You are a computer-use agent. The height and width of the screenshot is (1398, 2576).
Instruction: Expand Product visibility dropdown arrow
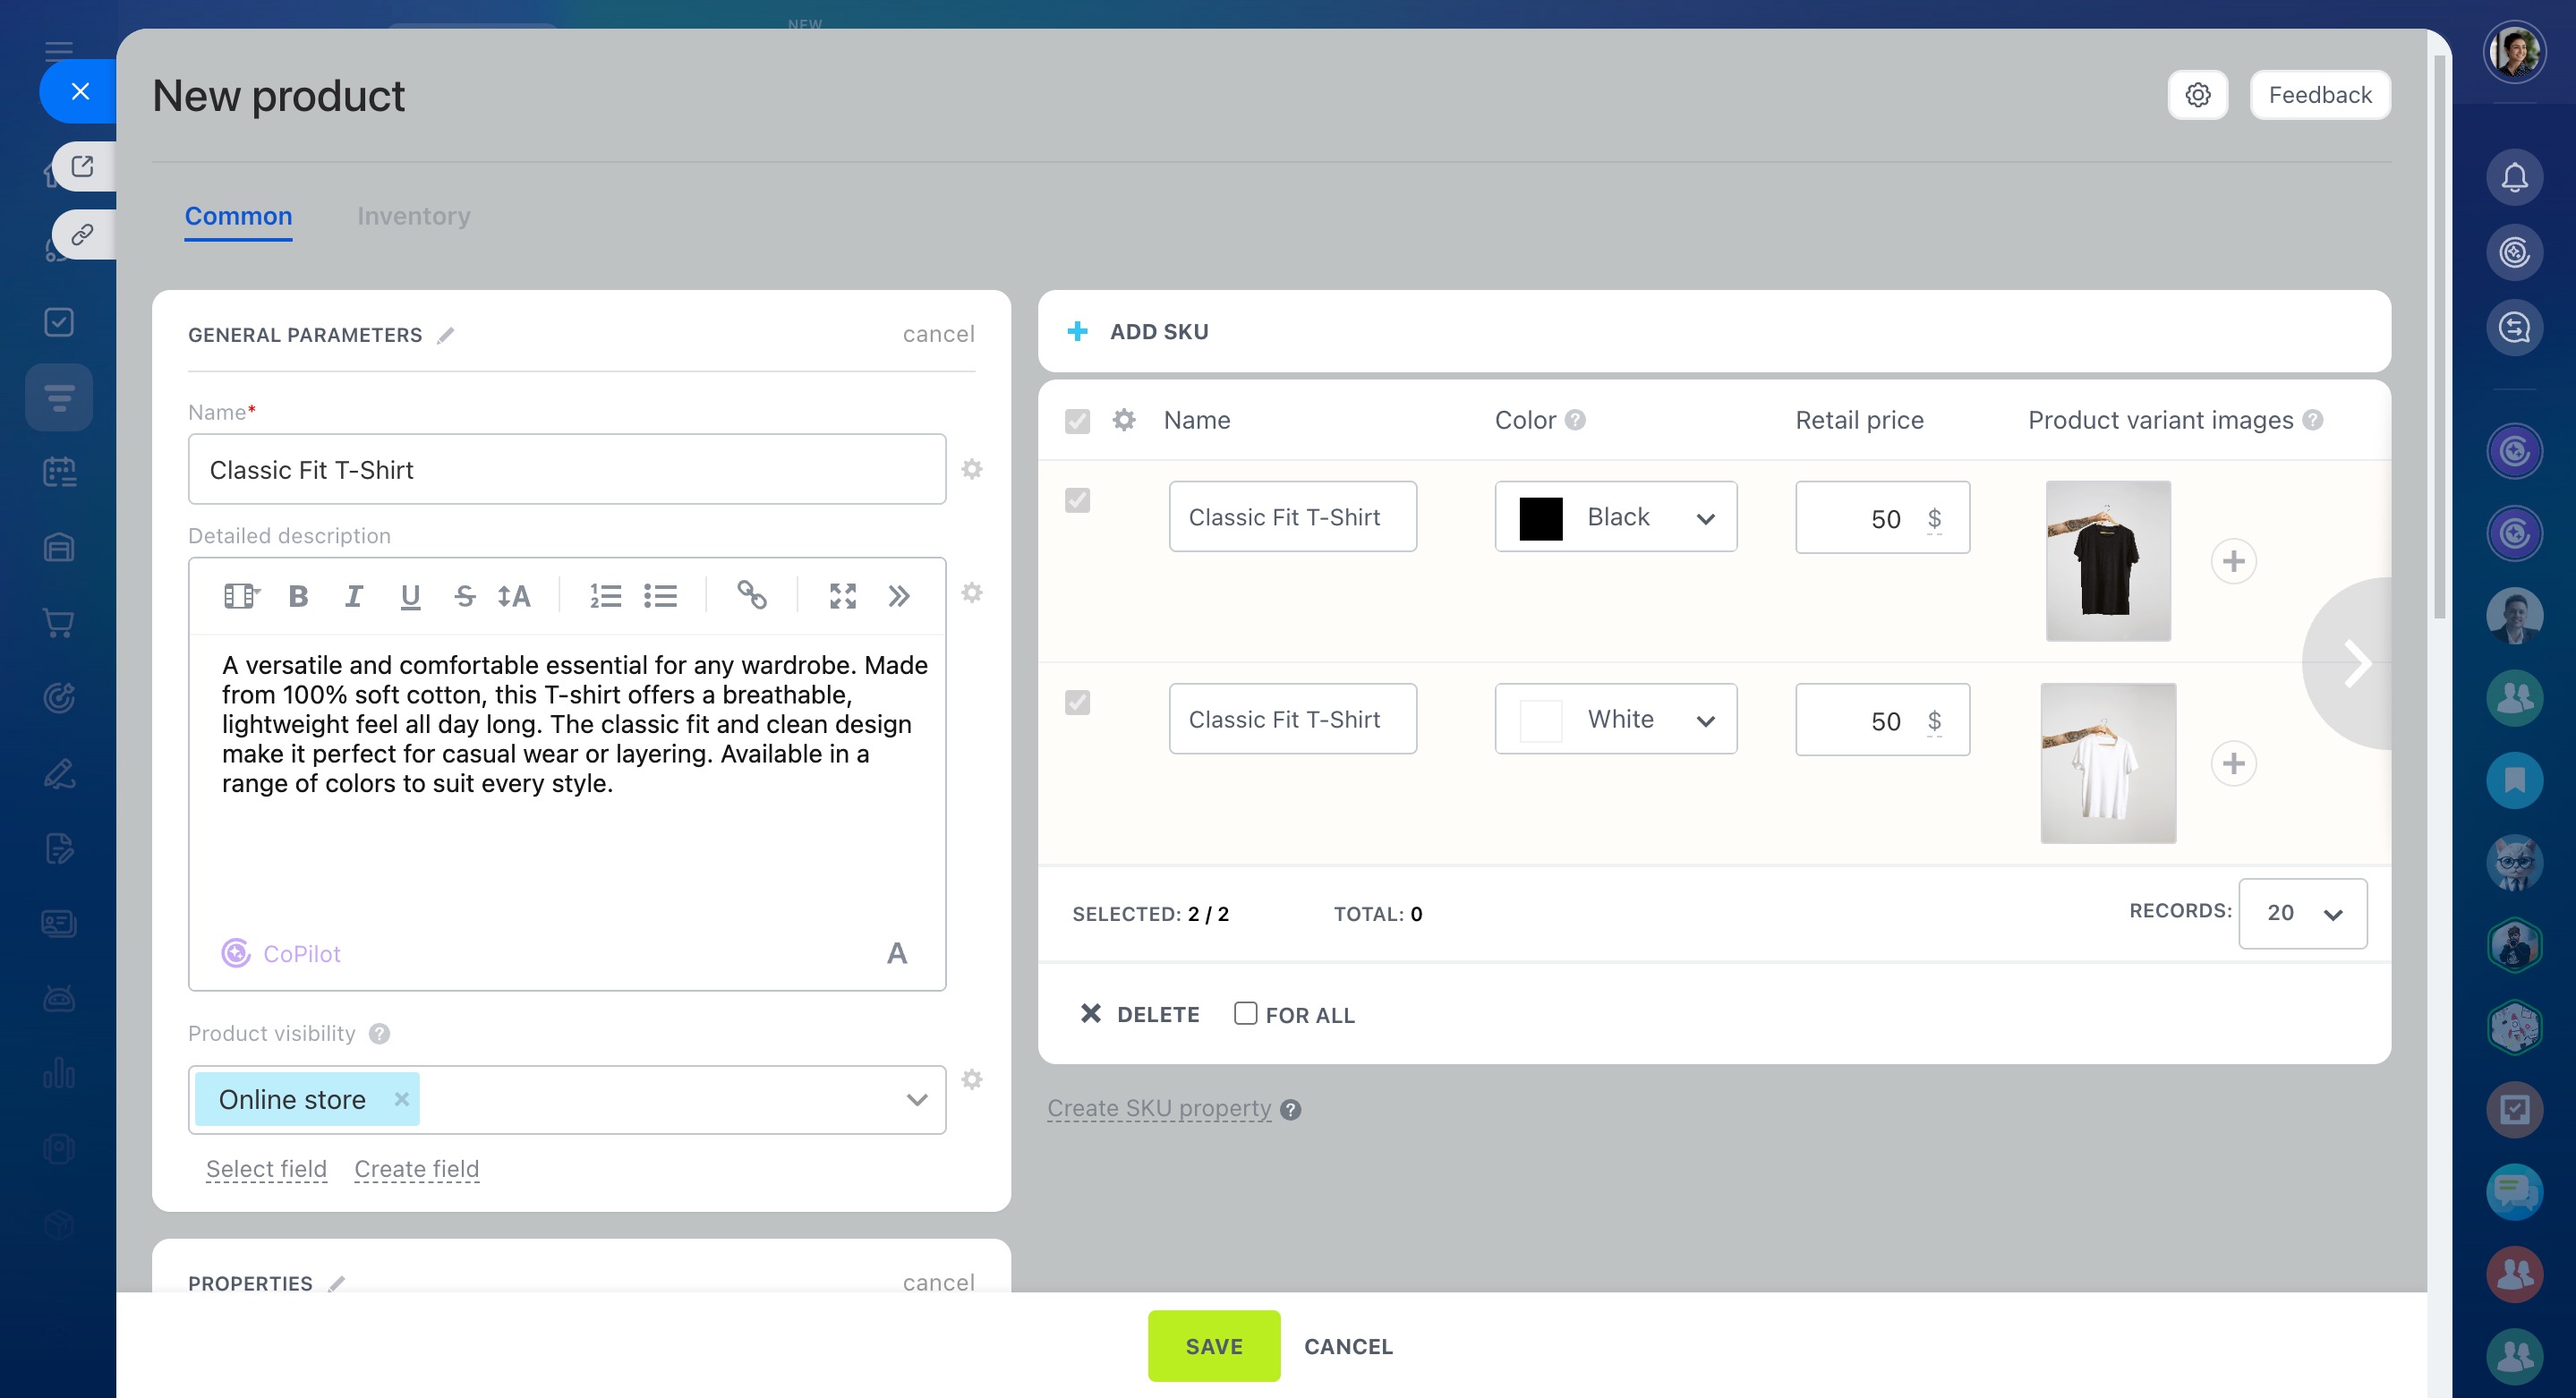tap(916, 1099)
